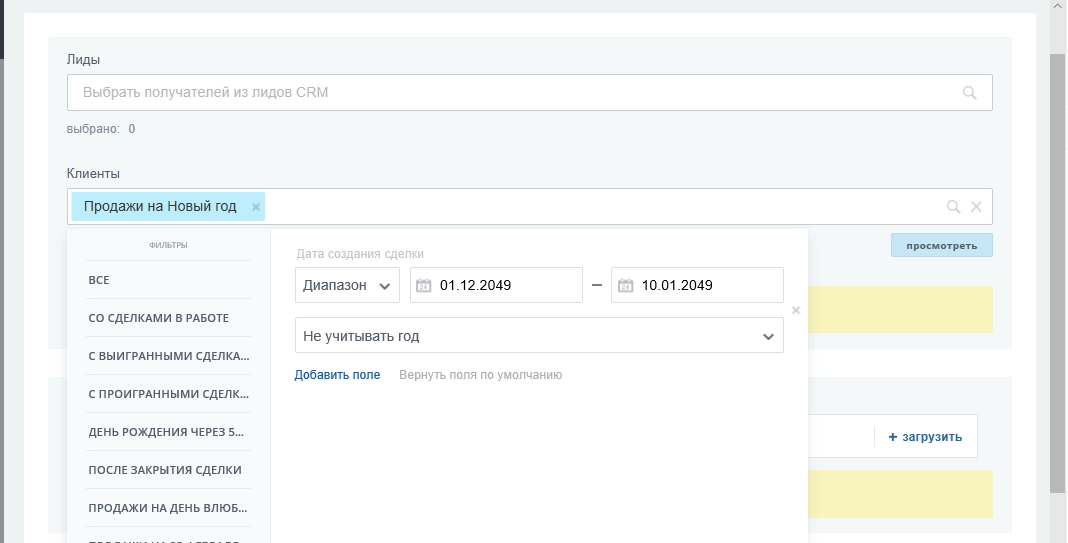This screenshot has width=1068, height=543.
Task: Click the 'Добавить поле' link
Action: [x=337, y=375]
